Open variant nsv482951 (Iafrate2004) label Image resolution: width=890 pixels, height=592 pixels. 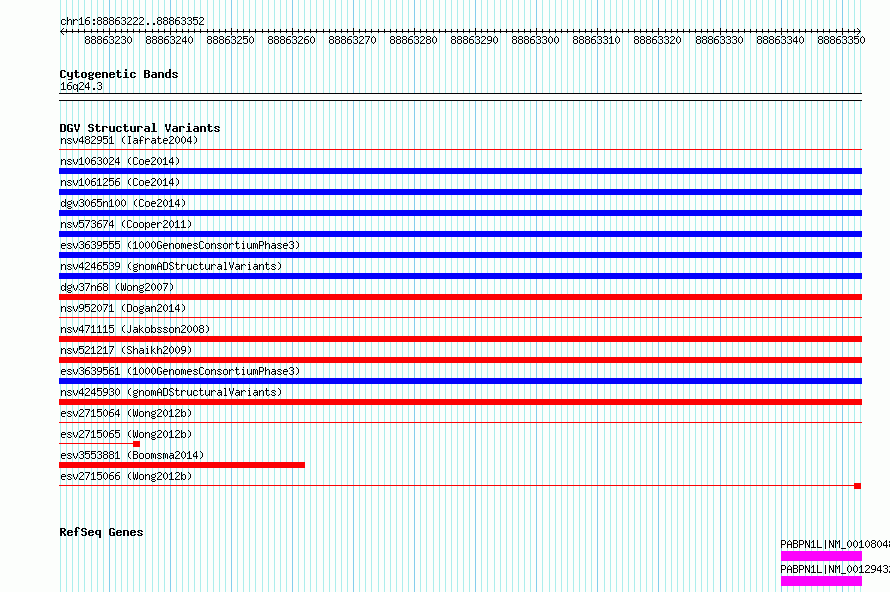tap(129, 140)
